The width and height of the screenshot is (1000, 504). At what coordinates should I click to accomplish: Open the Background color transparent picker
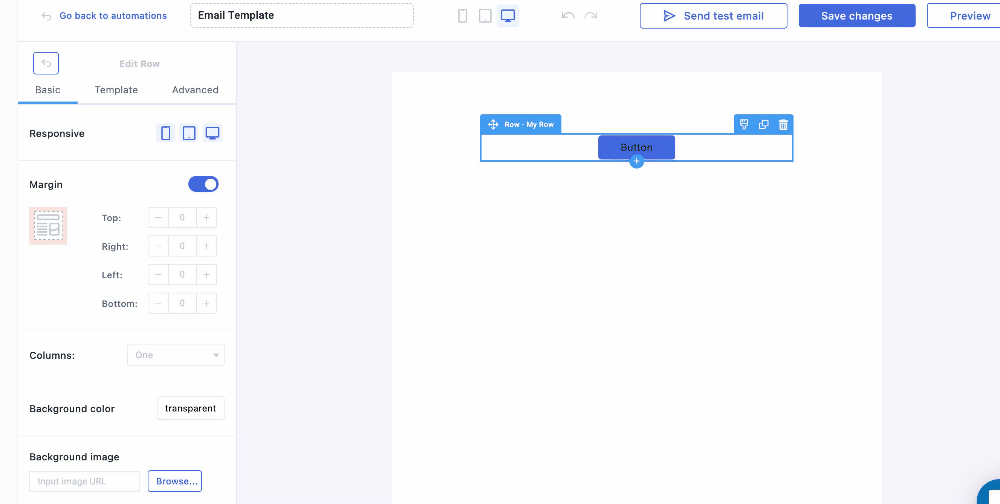[191, 408]
